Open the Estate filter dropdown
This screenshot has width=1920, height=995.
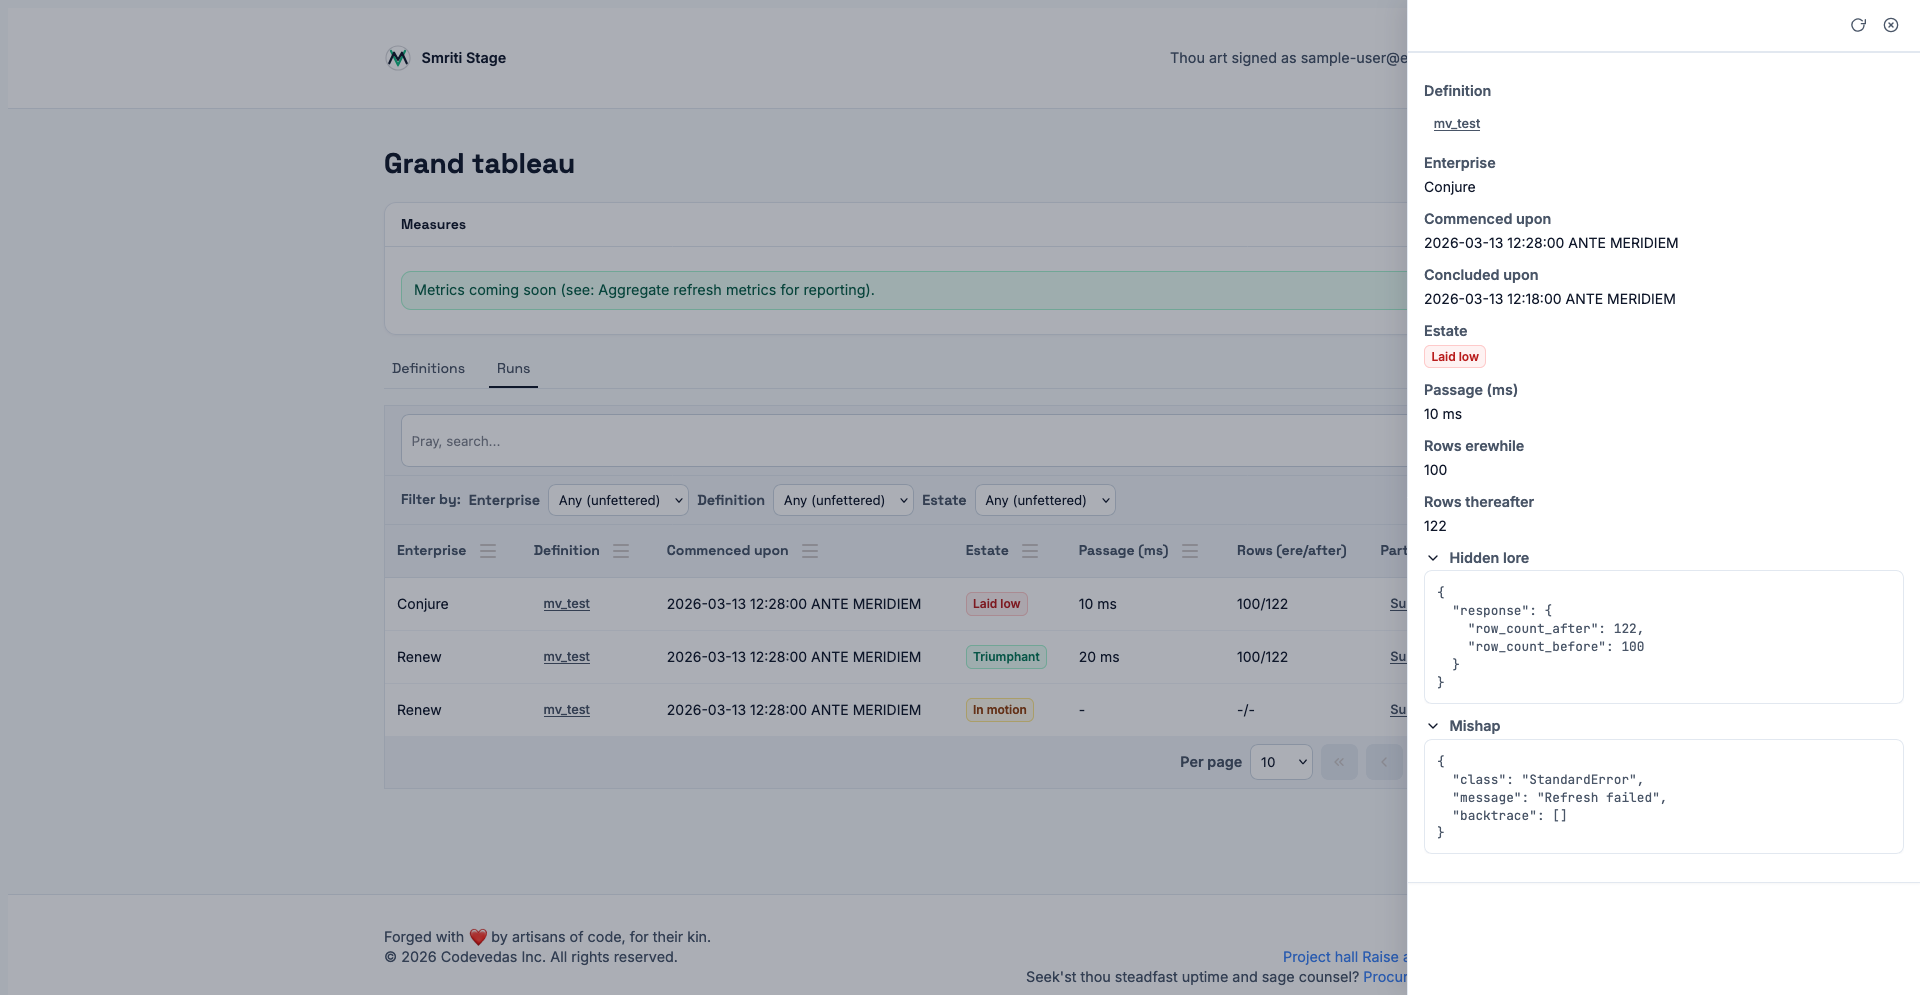click(1045, 500)
